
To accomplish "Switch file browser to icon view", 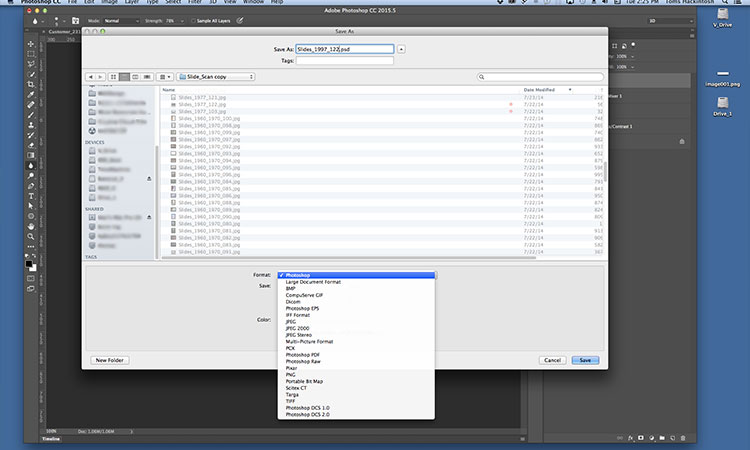I will [113, 76].
